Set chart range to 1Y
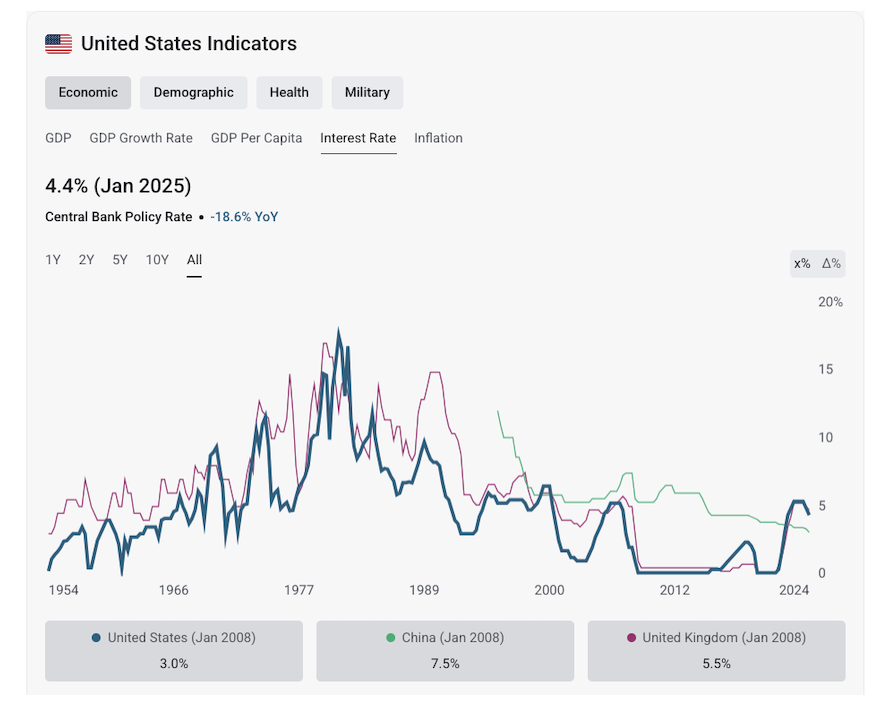Image resolution: width=894 pixels, height=705 pixels. (x=53, y=260)
